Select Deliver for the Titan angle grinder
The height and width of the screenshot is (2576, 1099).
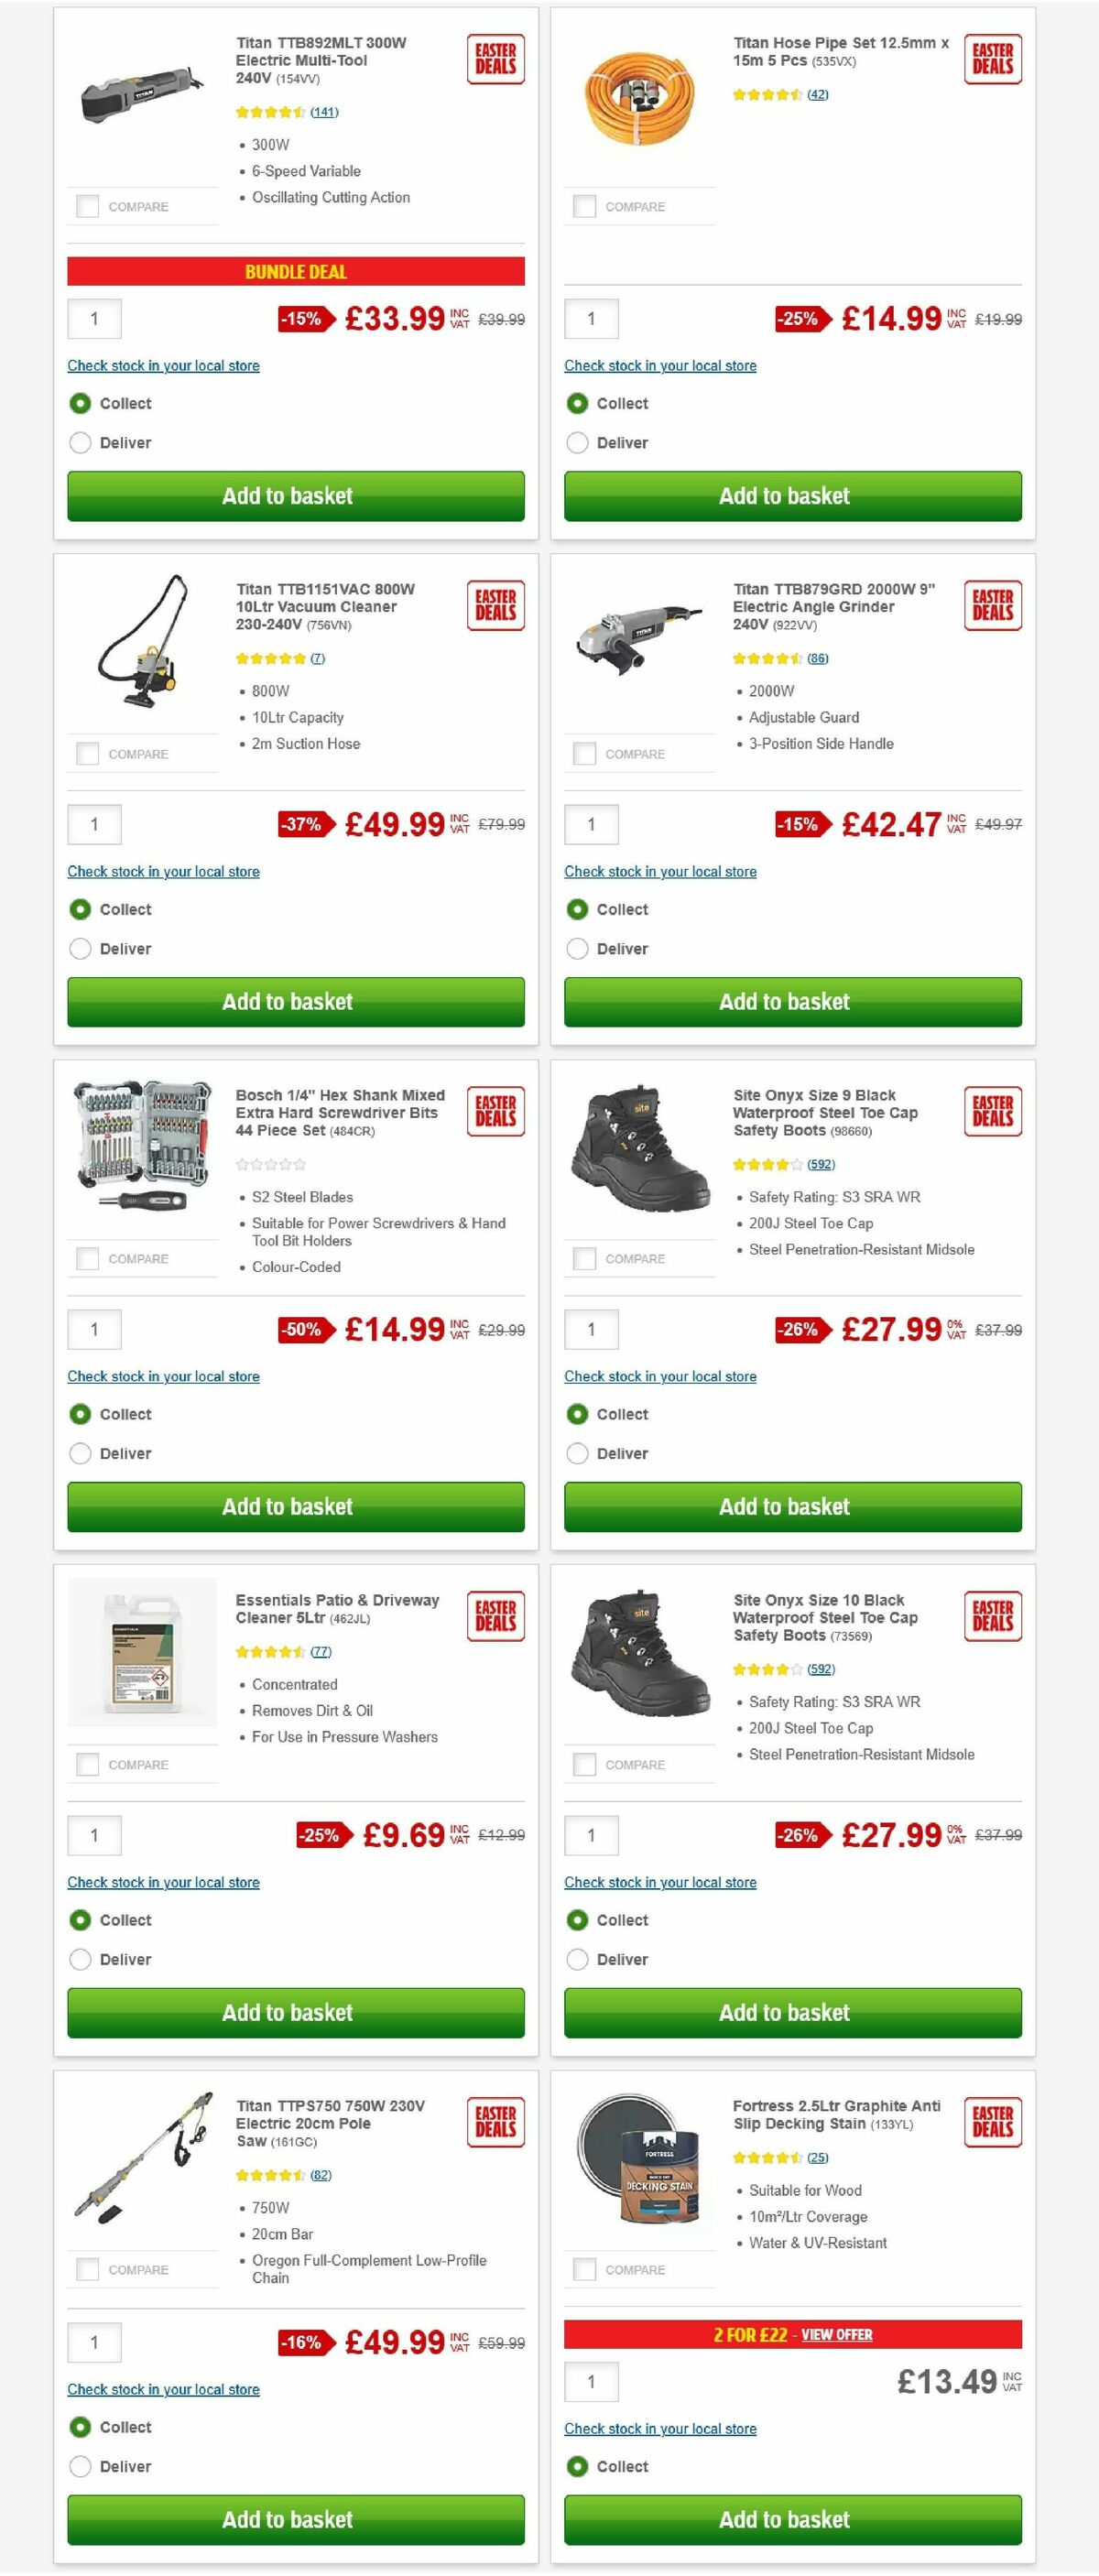(x=577, y=948)
